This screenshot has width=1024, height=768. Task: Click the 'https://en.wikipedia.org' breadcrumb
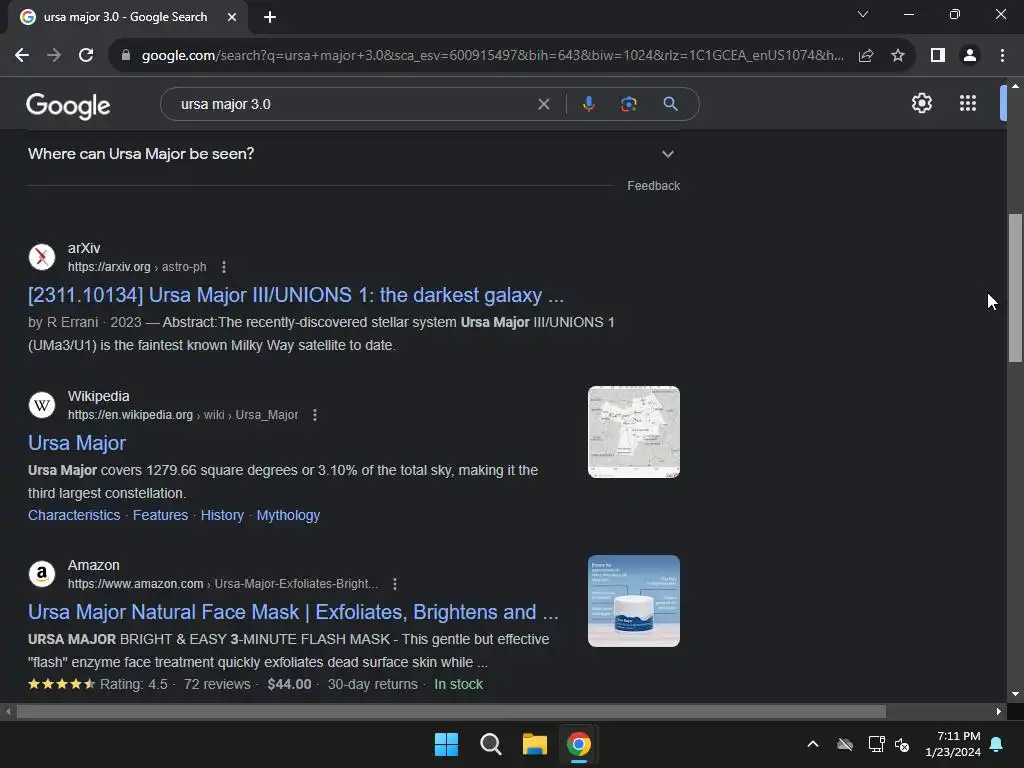(131, 415)
